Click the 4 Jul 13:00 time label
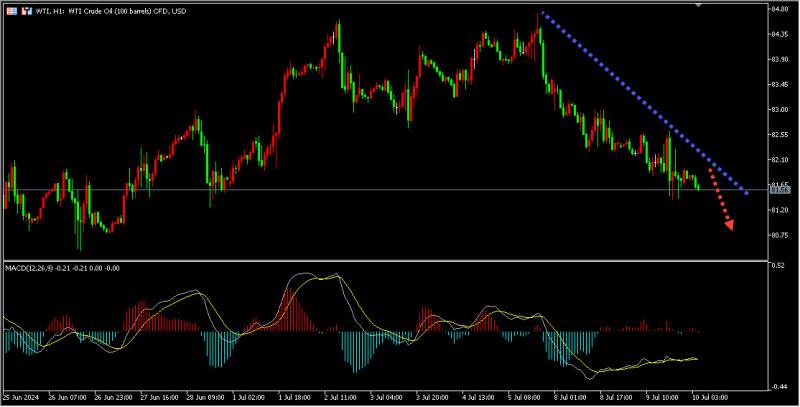 tap(479, 397)
